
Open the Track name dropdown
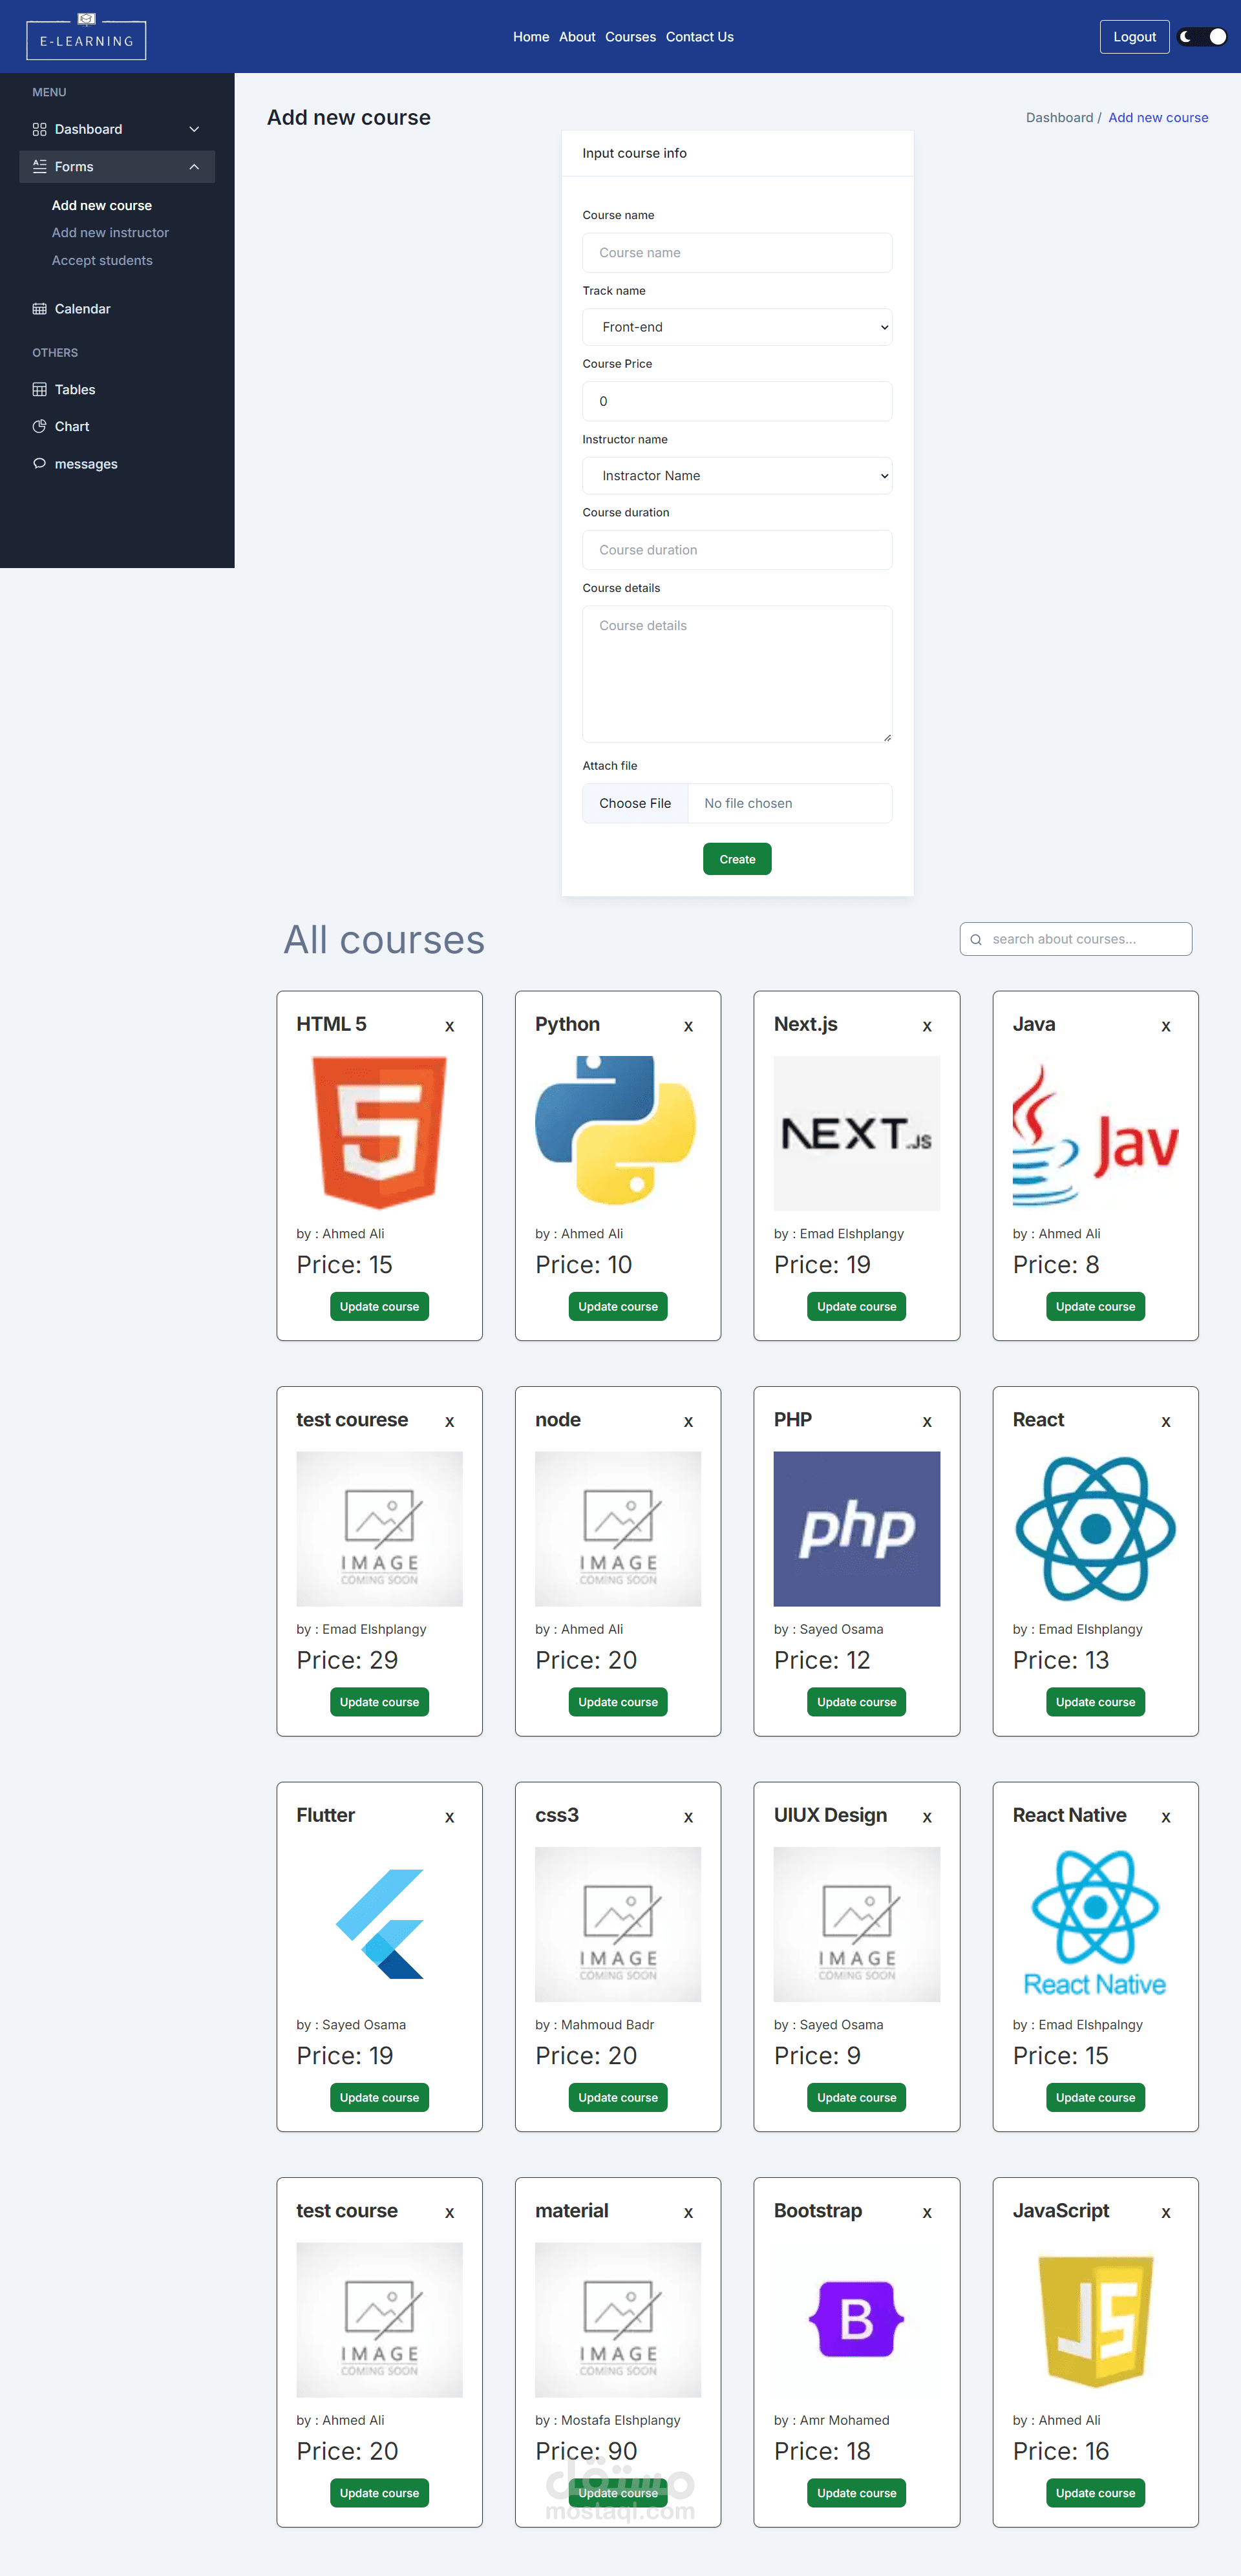pos(737,327)
